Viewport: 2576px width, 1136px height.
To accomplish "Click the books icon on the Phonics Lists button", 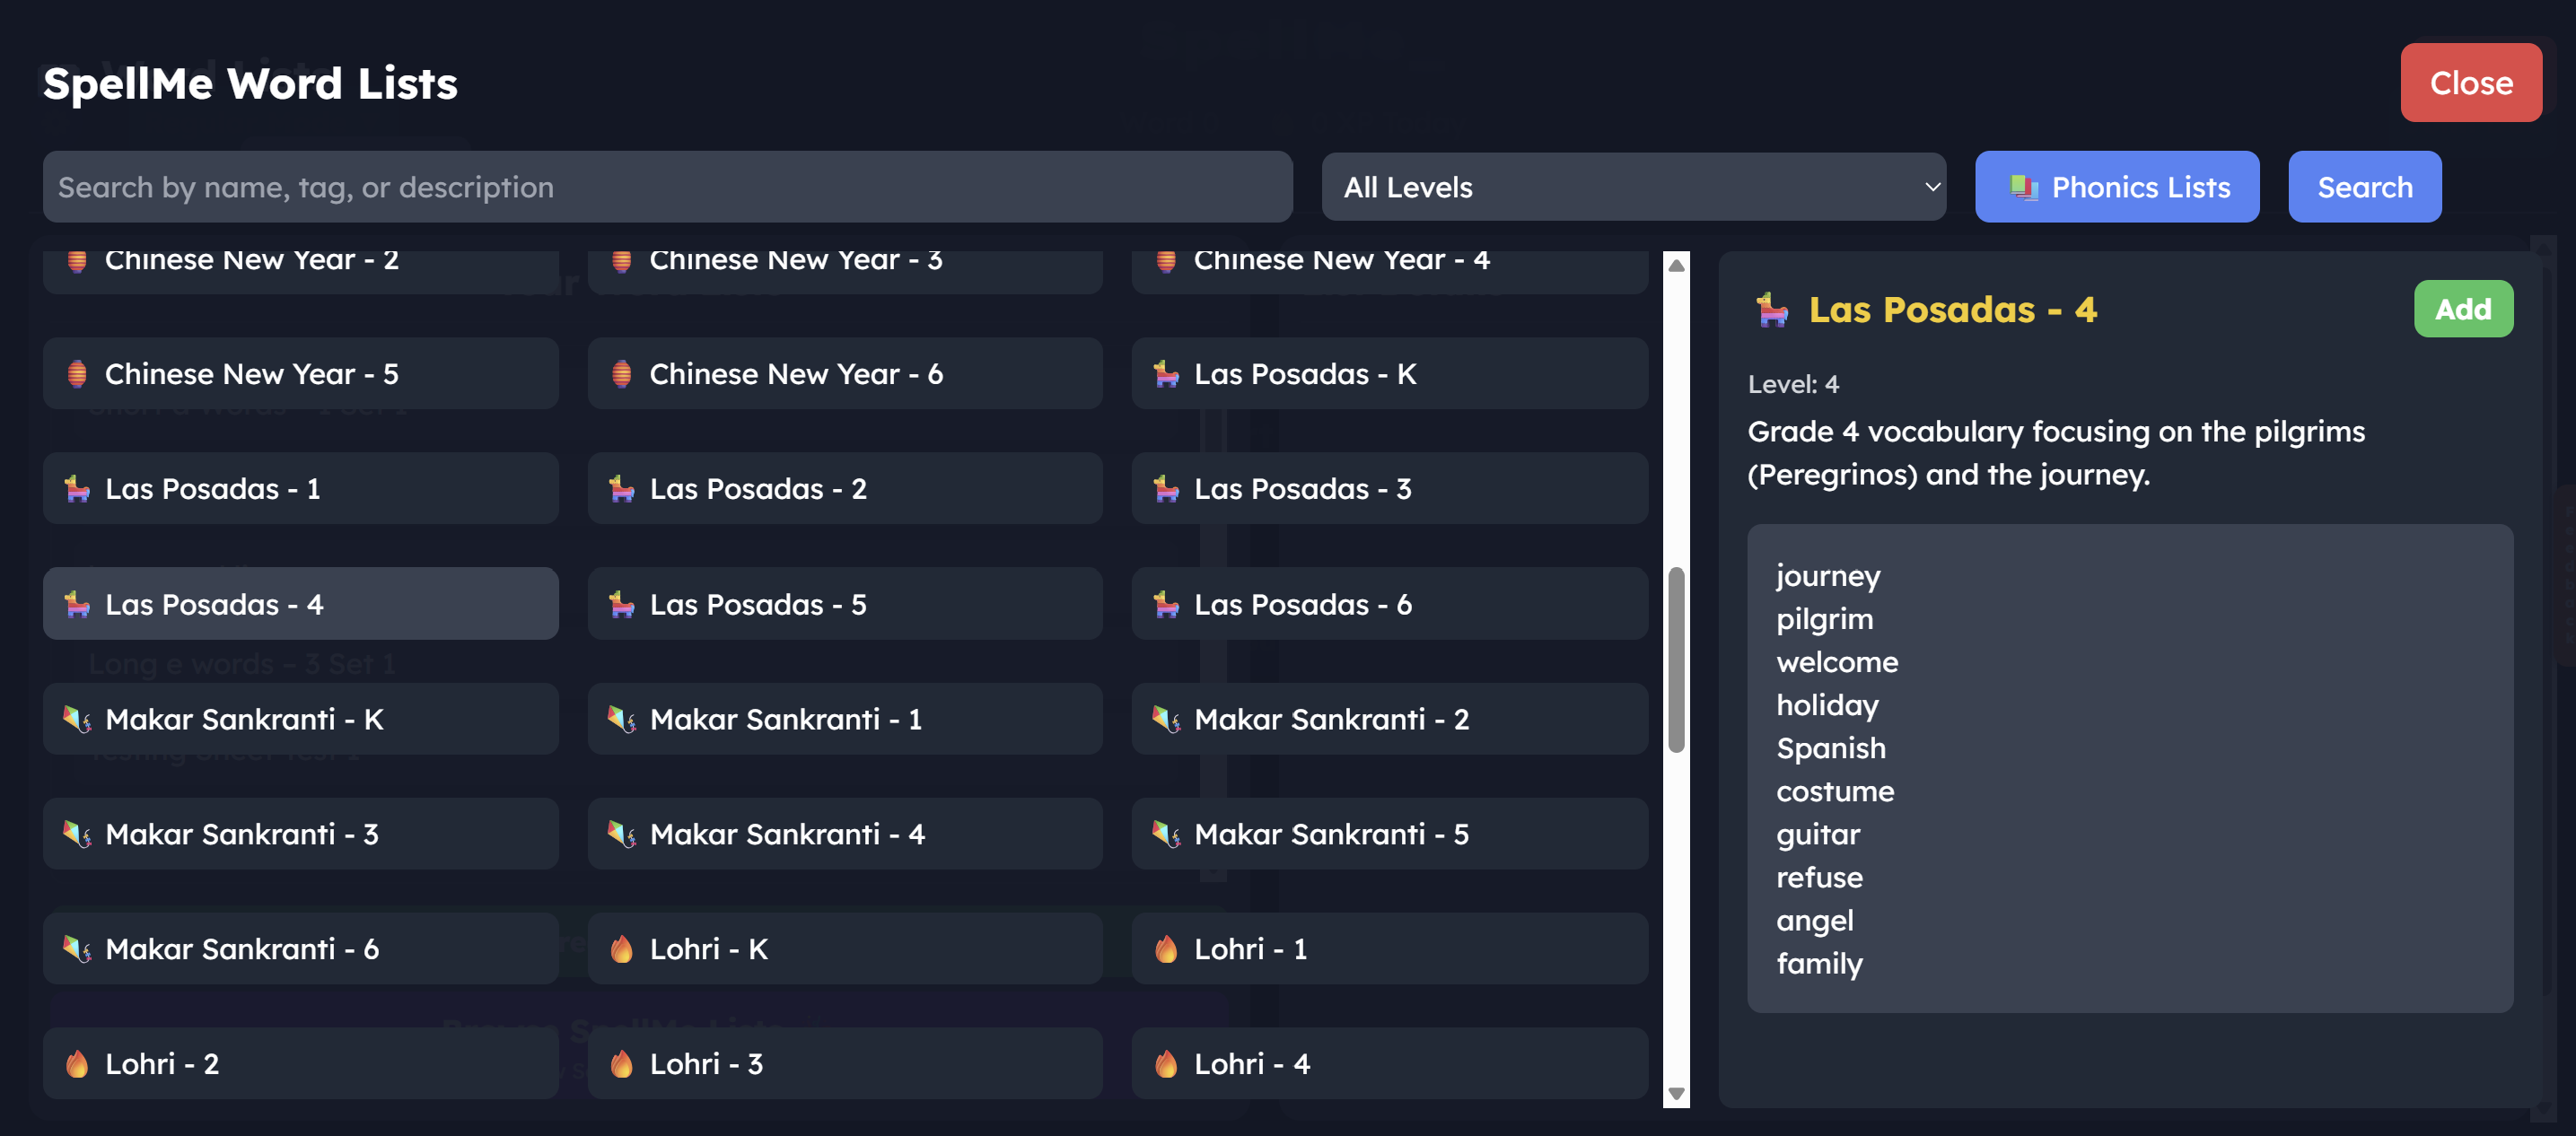I will click(x=2026, y=186).
